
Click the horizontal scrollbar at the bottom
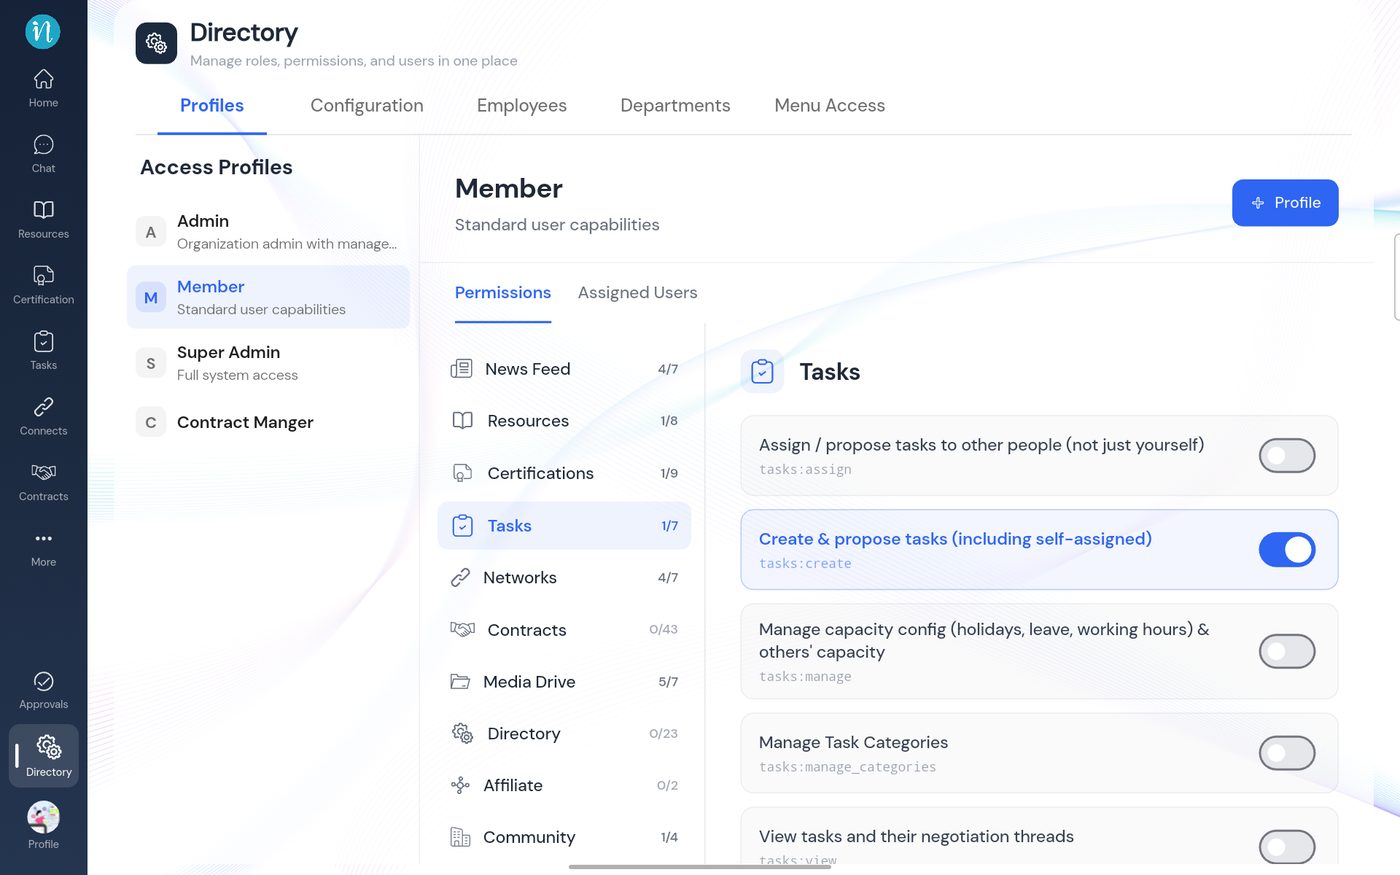700,867
